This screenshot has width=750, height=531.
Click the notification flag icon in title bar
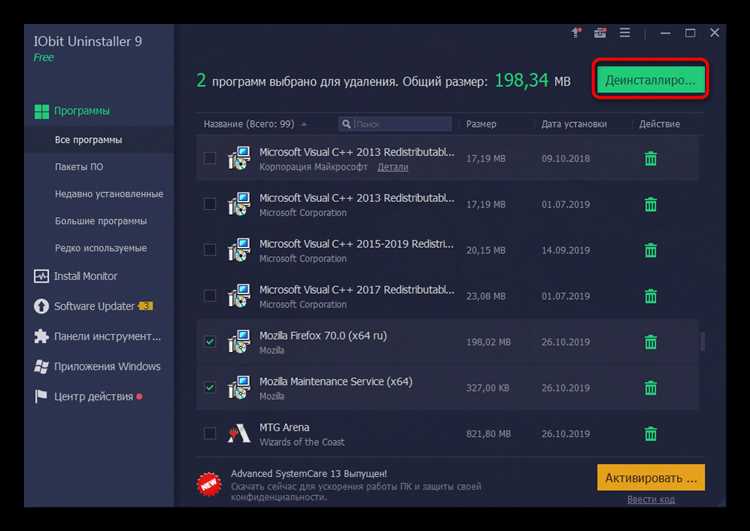coord(576,33)
